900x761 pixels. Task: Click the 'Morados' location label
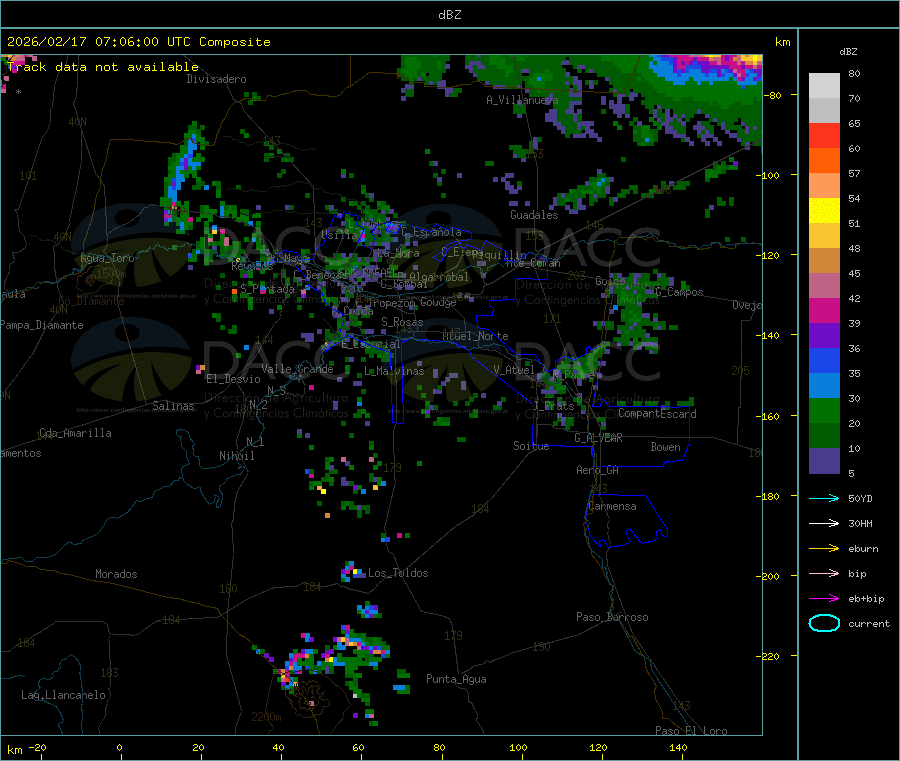point(117,574)
